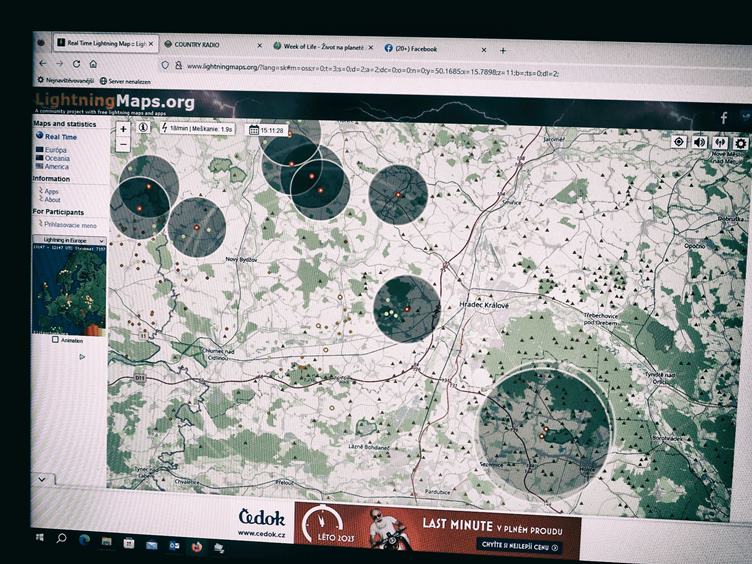
Task: Click Hradec Králové label on map
Action: 484,305
